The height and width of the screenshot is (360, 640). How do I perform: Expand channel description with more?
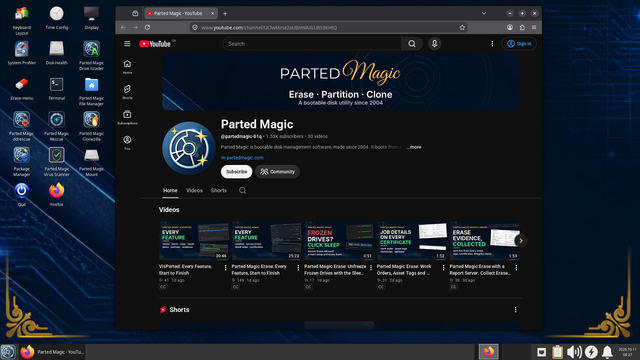414,147
